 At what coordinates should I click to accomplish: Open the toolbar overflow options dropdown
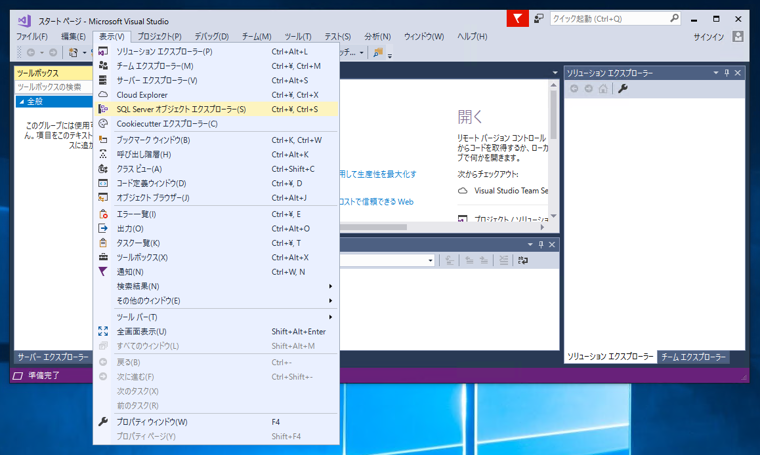[390, 55]
